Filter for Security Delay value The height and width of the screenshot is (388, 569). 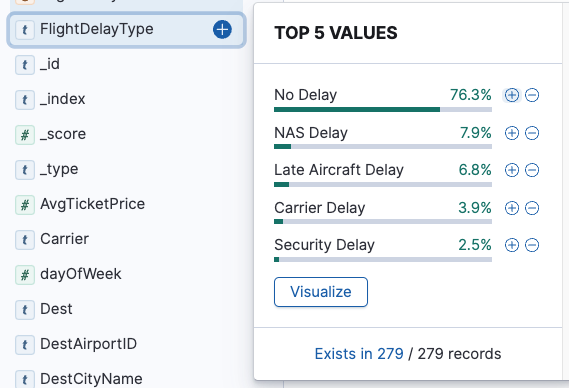(512, 245)
